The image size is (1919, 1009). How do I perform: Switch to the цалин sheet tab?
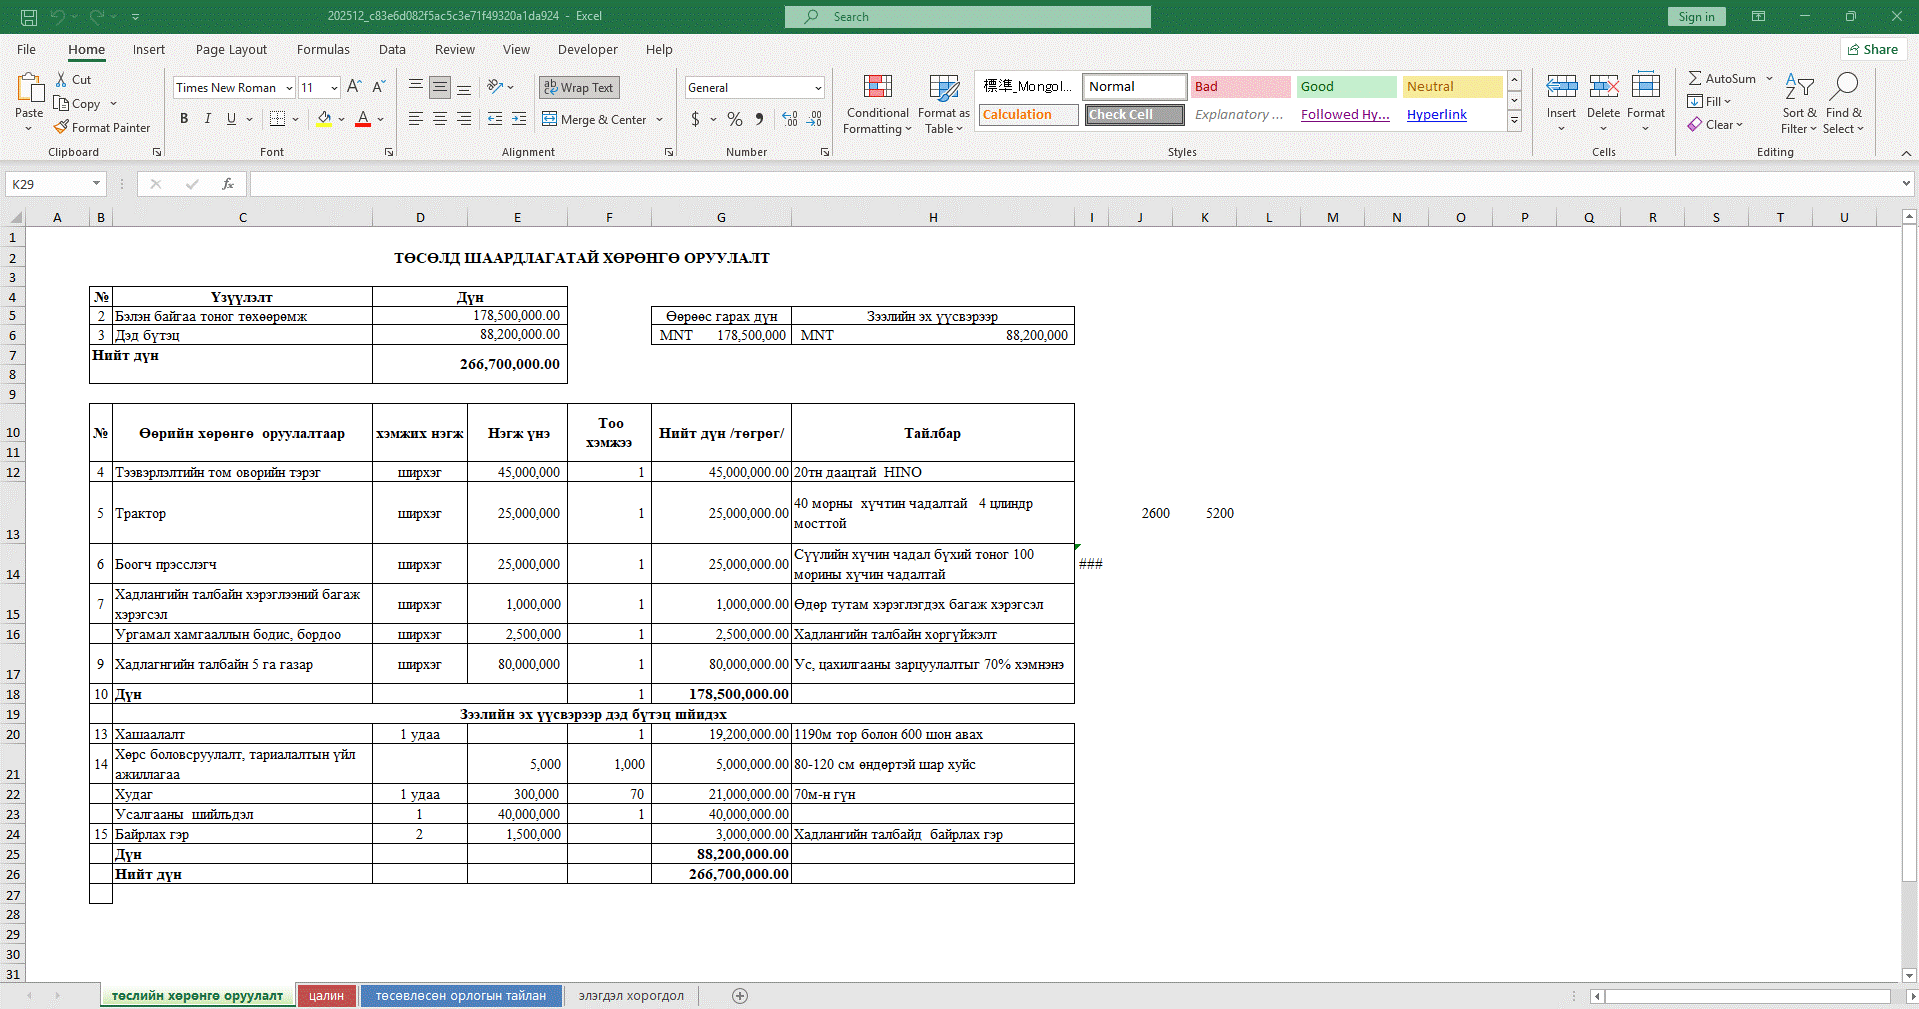[326, 996]
